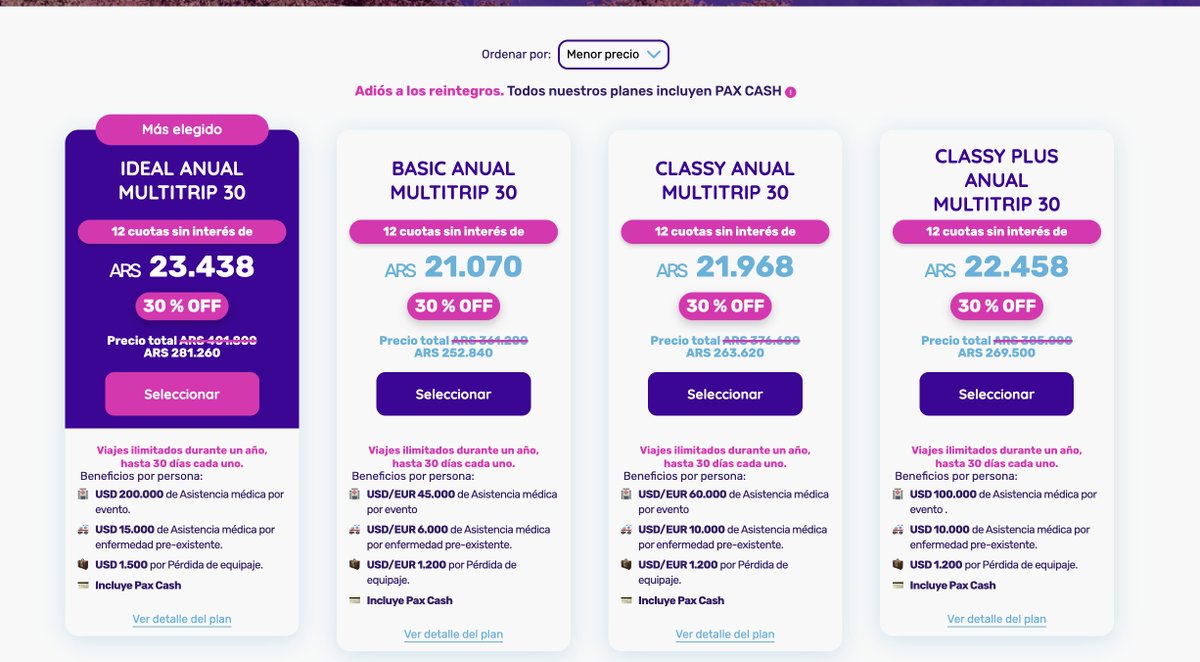Image resolution: width=1200 pixels, height=662 pixels.
Task: Click ambulance icon in BASIC ANUAL plan
Action: 354,529
